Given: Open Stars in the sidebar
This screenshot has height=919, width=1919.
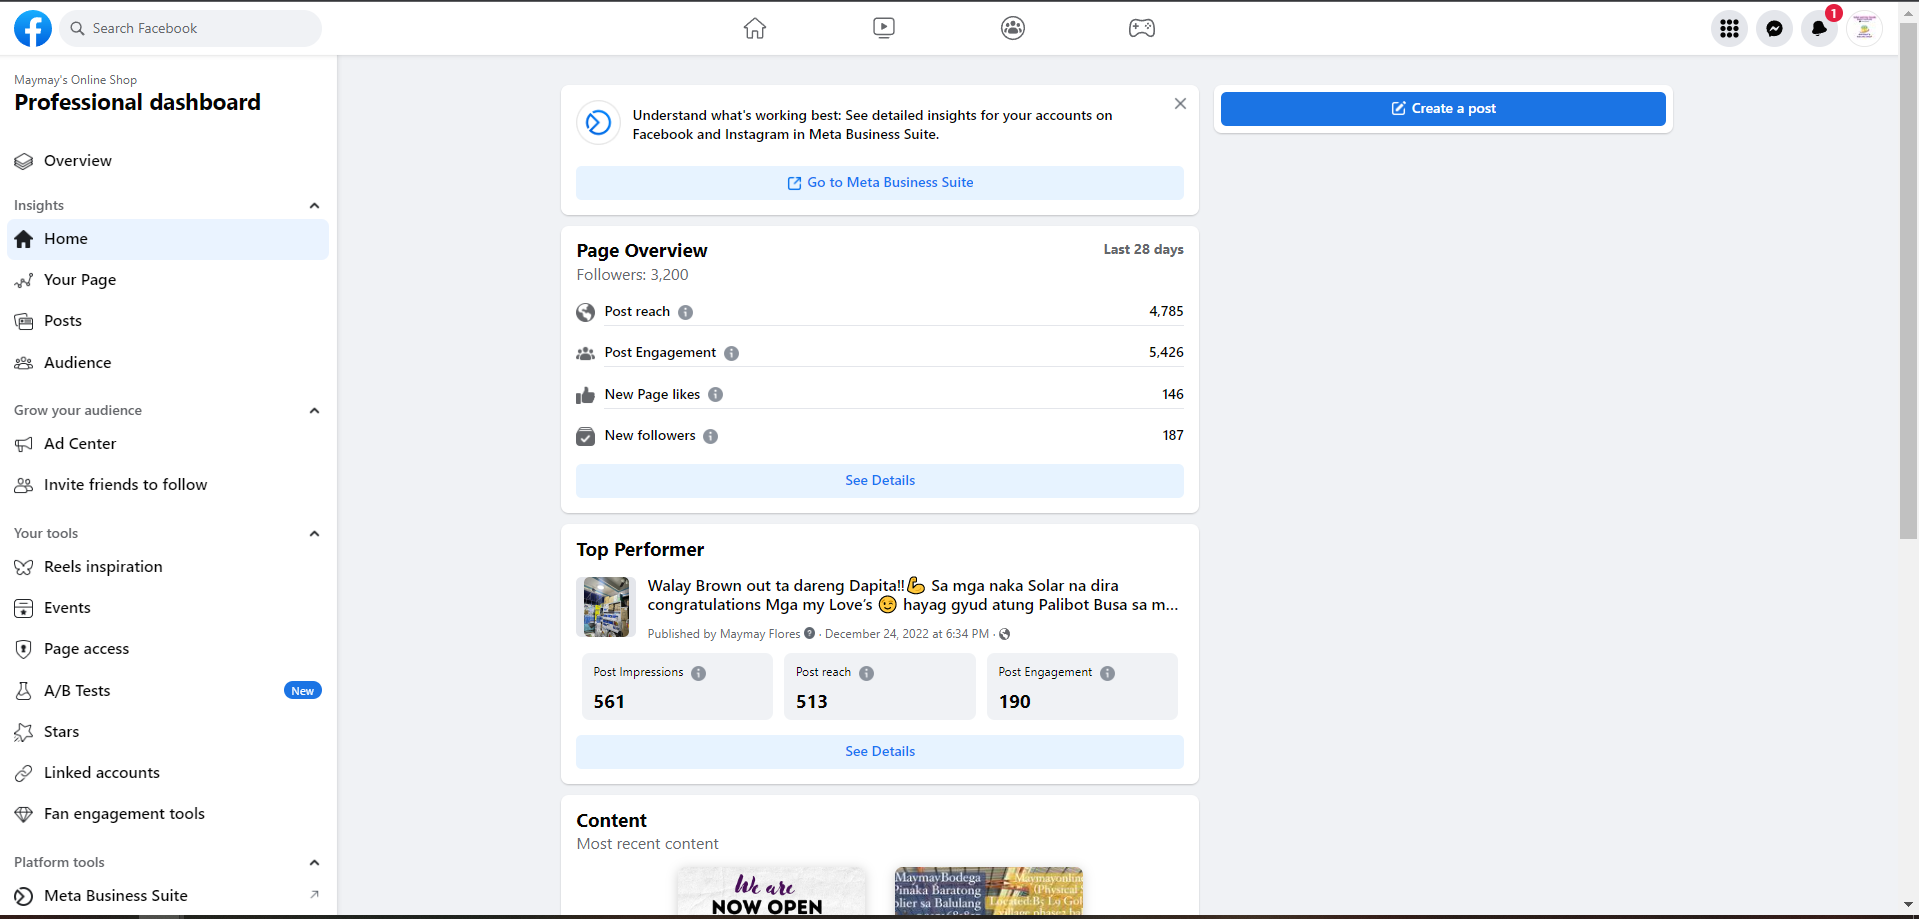Looking at the screenshot, I should pos(168,732).
